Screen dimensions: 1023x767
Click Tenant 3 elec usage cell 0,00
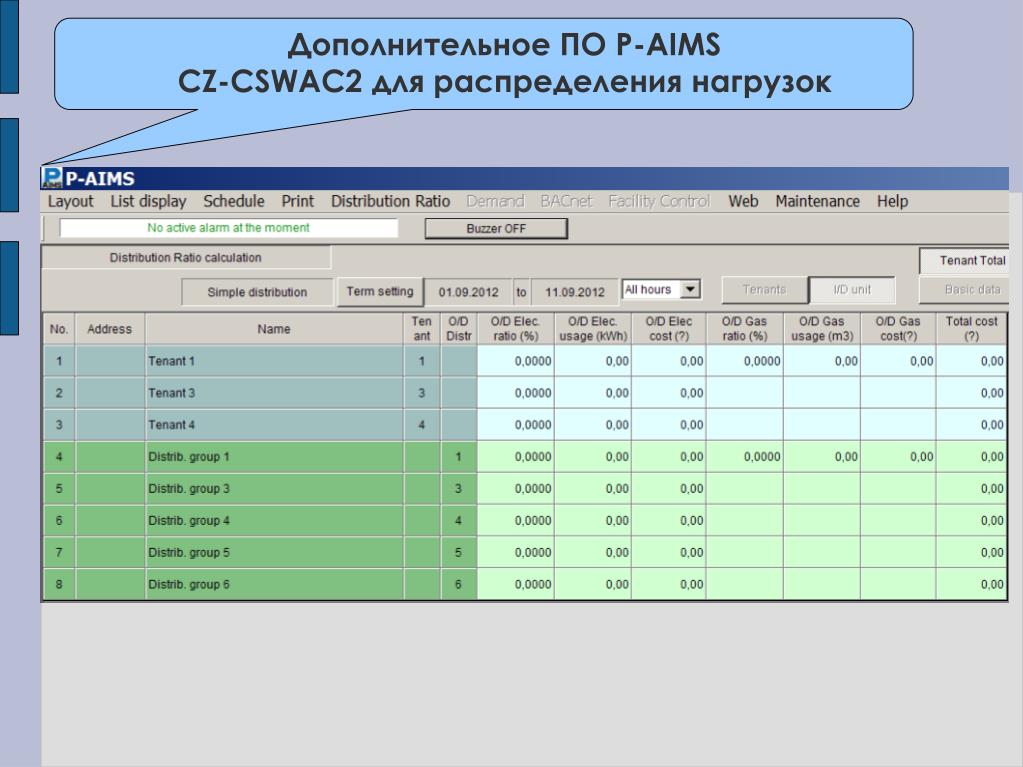592,393
